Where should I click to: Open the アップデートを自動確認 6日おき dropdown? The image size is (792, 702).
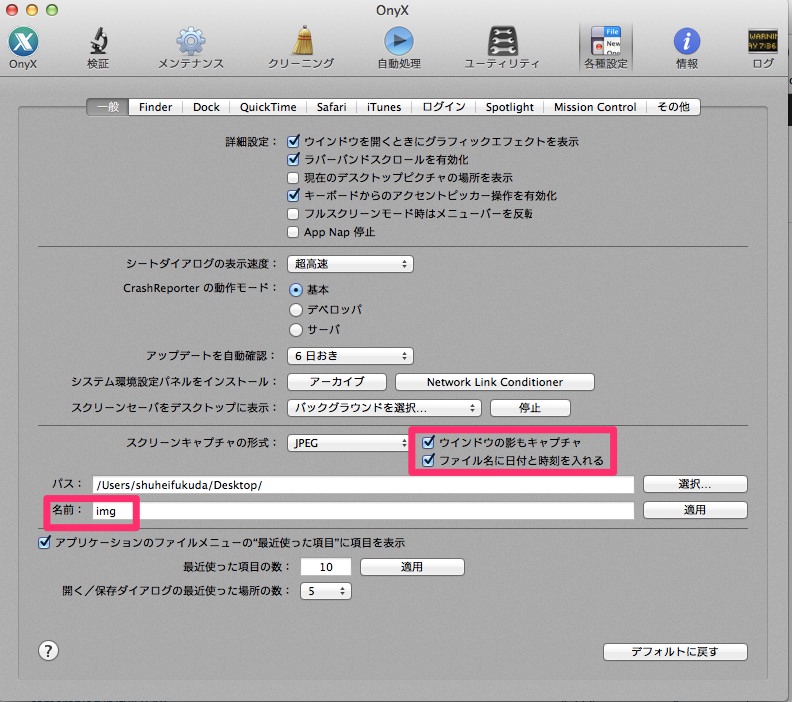pos(350,356)
